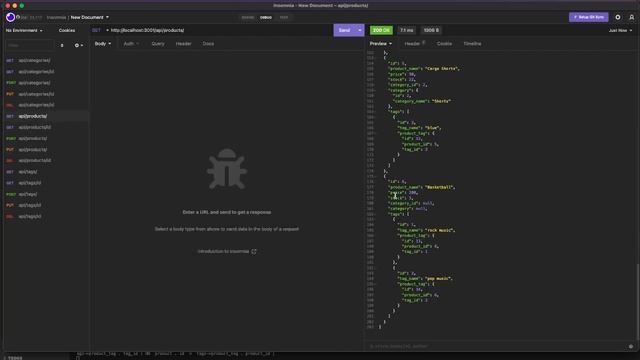The image size is (640, 360).
Task: Switch to the Test tab
Action: point(284,17)
